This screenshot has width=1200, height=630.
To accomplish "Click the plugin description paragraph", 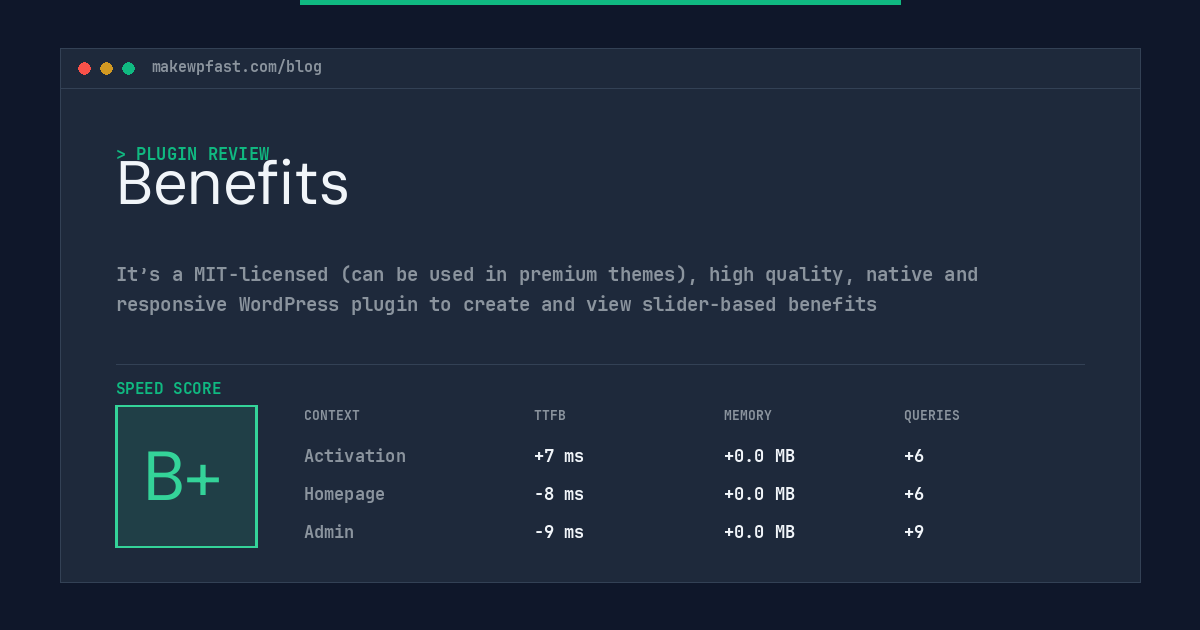I will tap(547, 289).
